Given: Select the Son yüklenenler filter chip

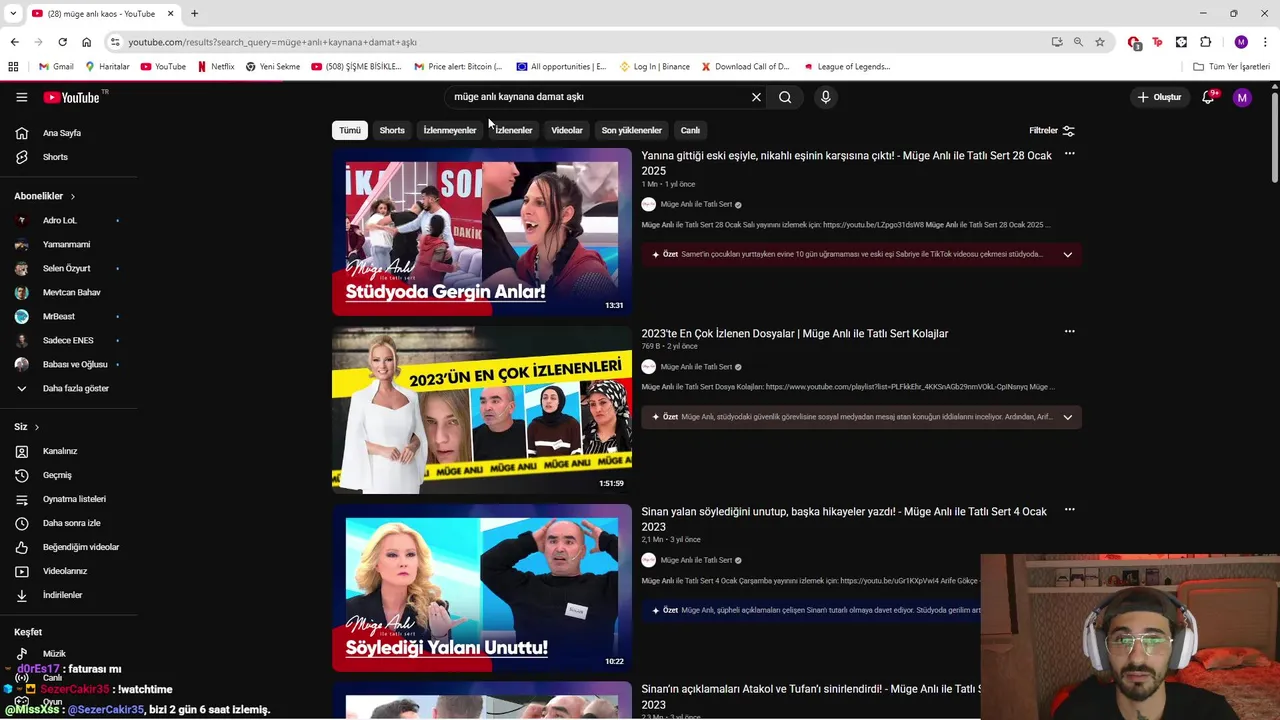Looking at the screenshot, I should [631, 130].
